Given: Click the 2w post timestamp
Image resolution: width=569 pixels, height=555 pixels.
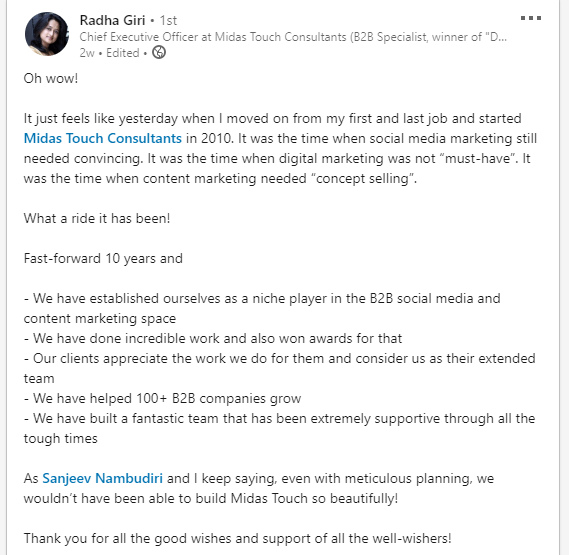Looking at the screenshot, I should pyautogui.click(x=87, y=53).
